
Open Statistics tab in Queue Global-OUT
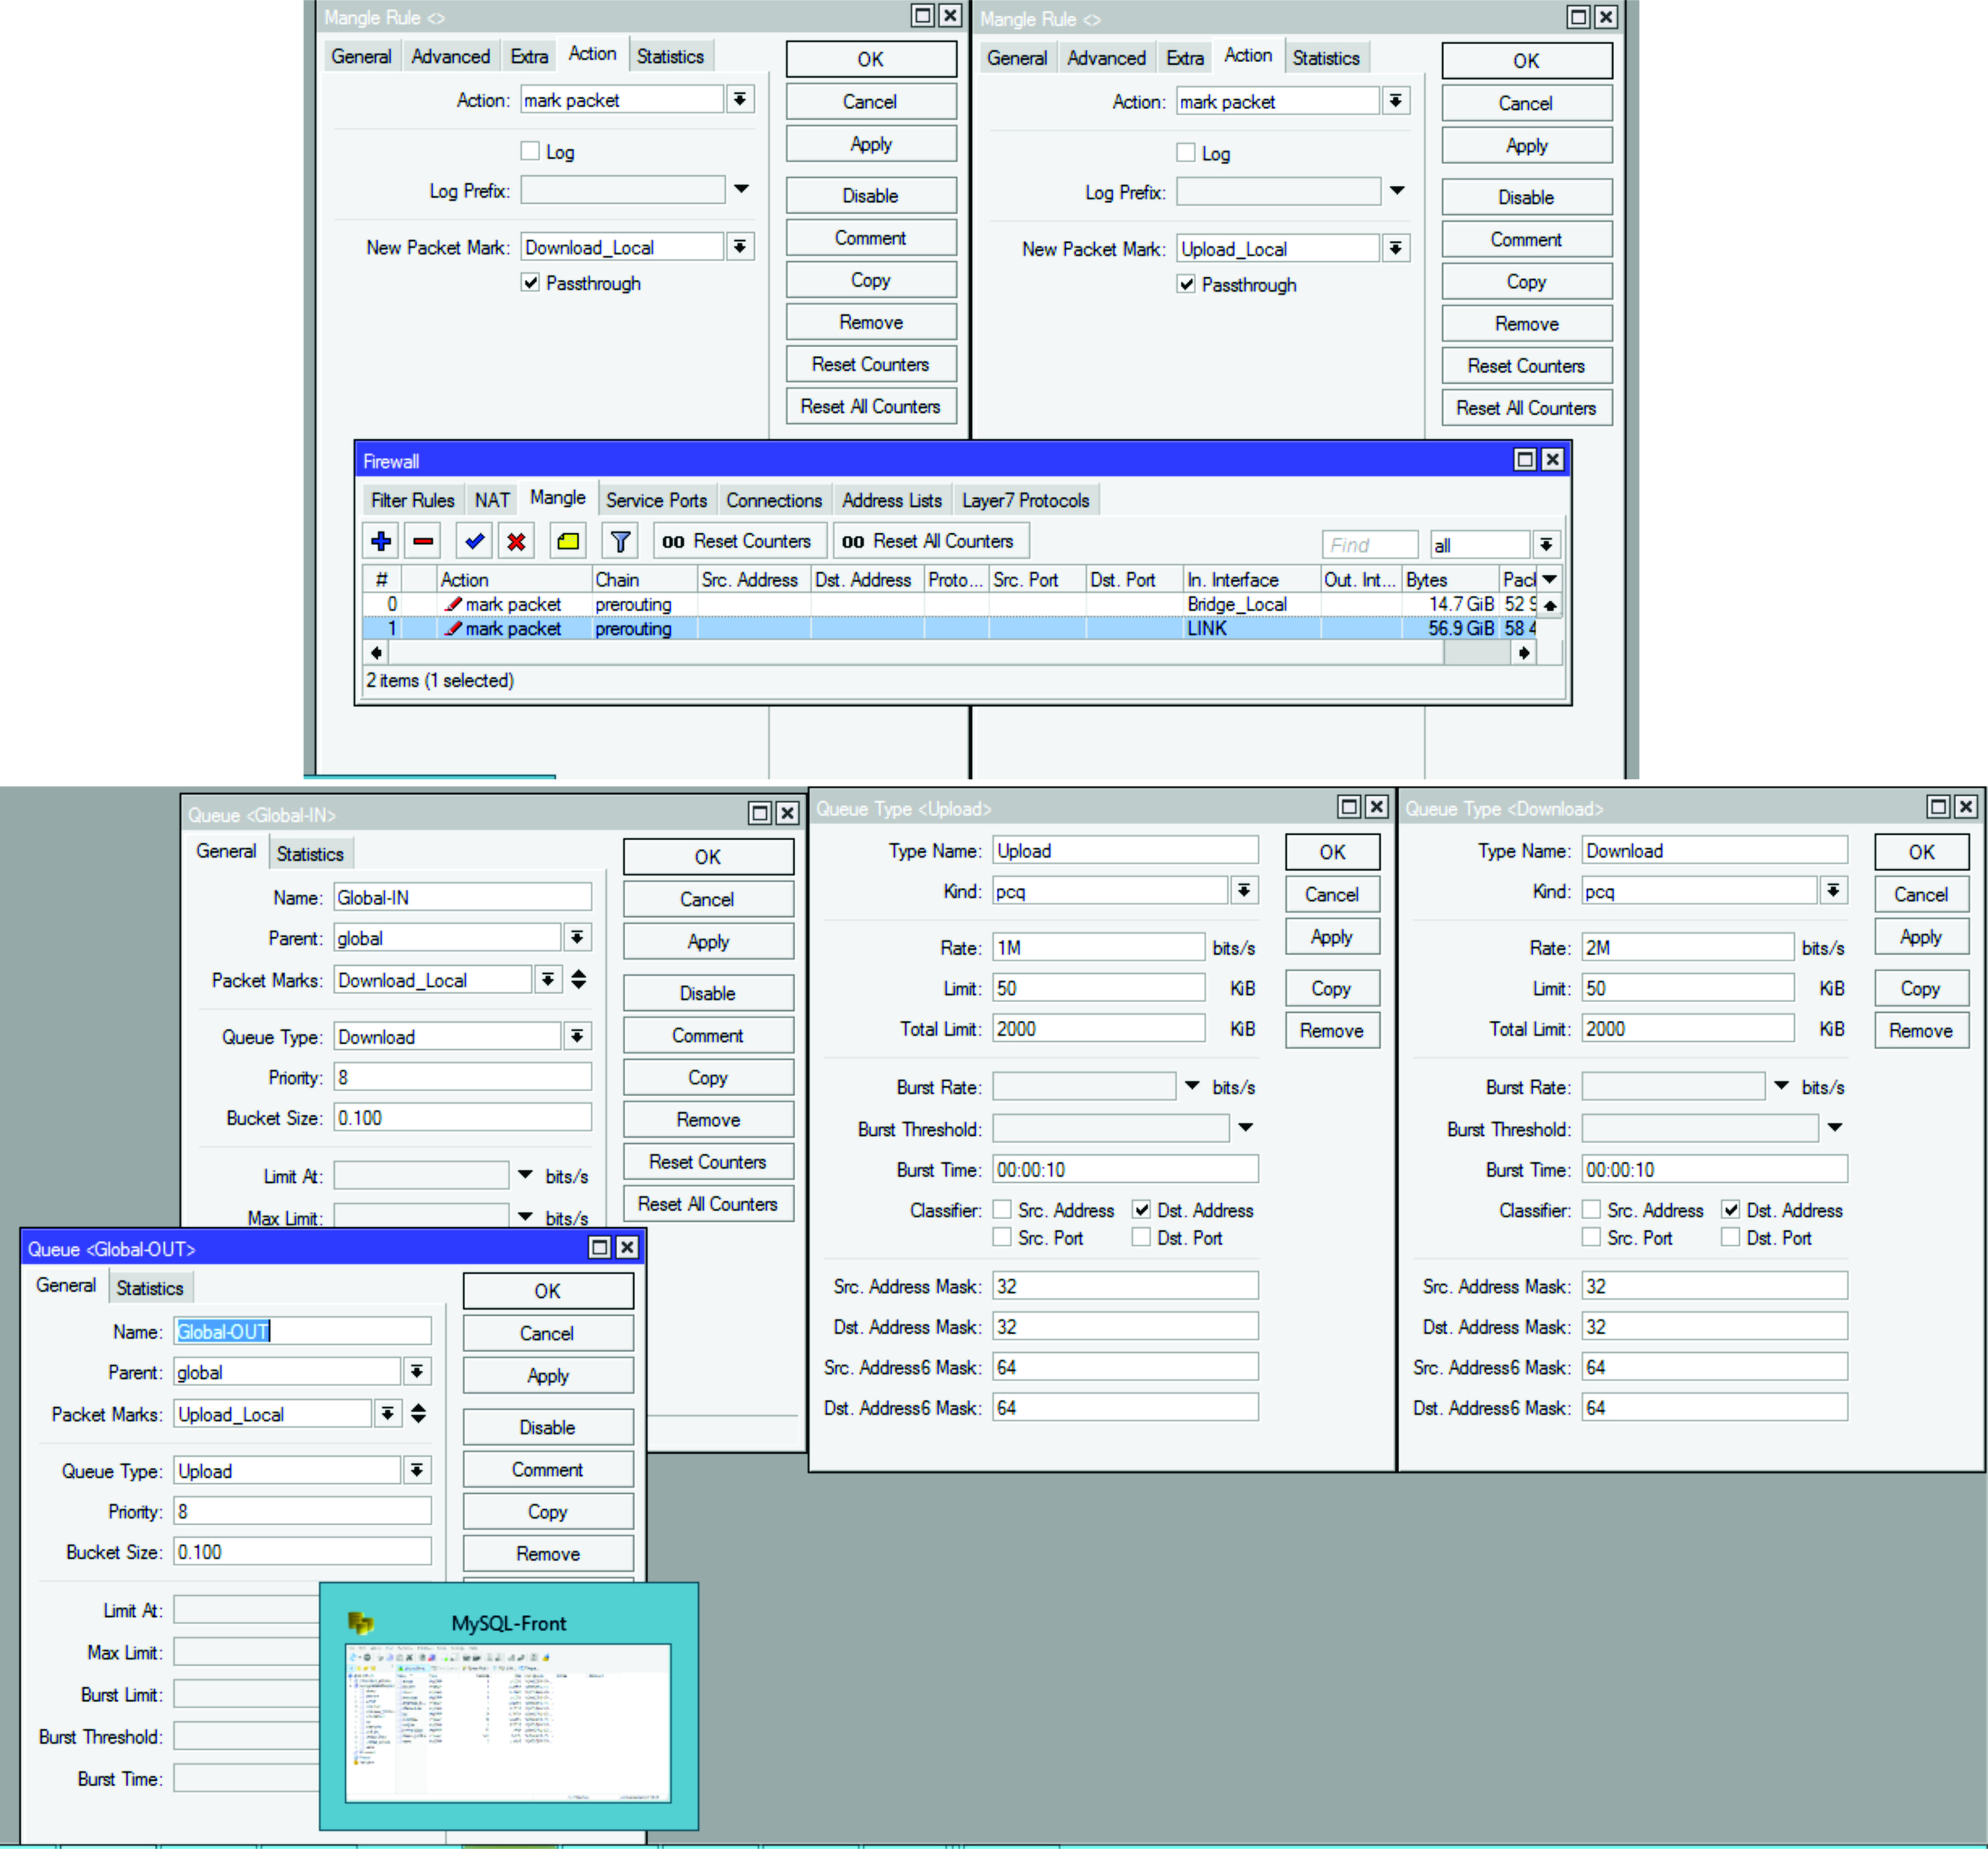pos(150,1288)
